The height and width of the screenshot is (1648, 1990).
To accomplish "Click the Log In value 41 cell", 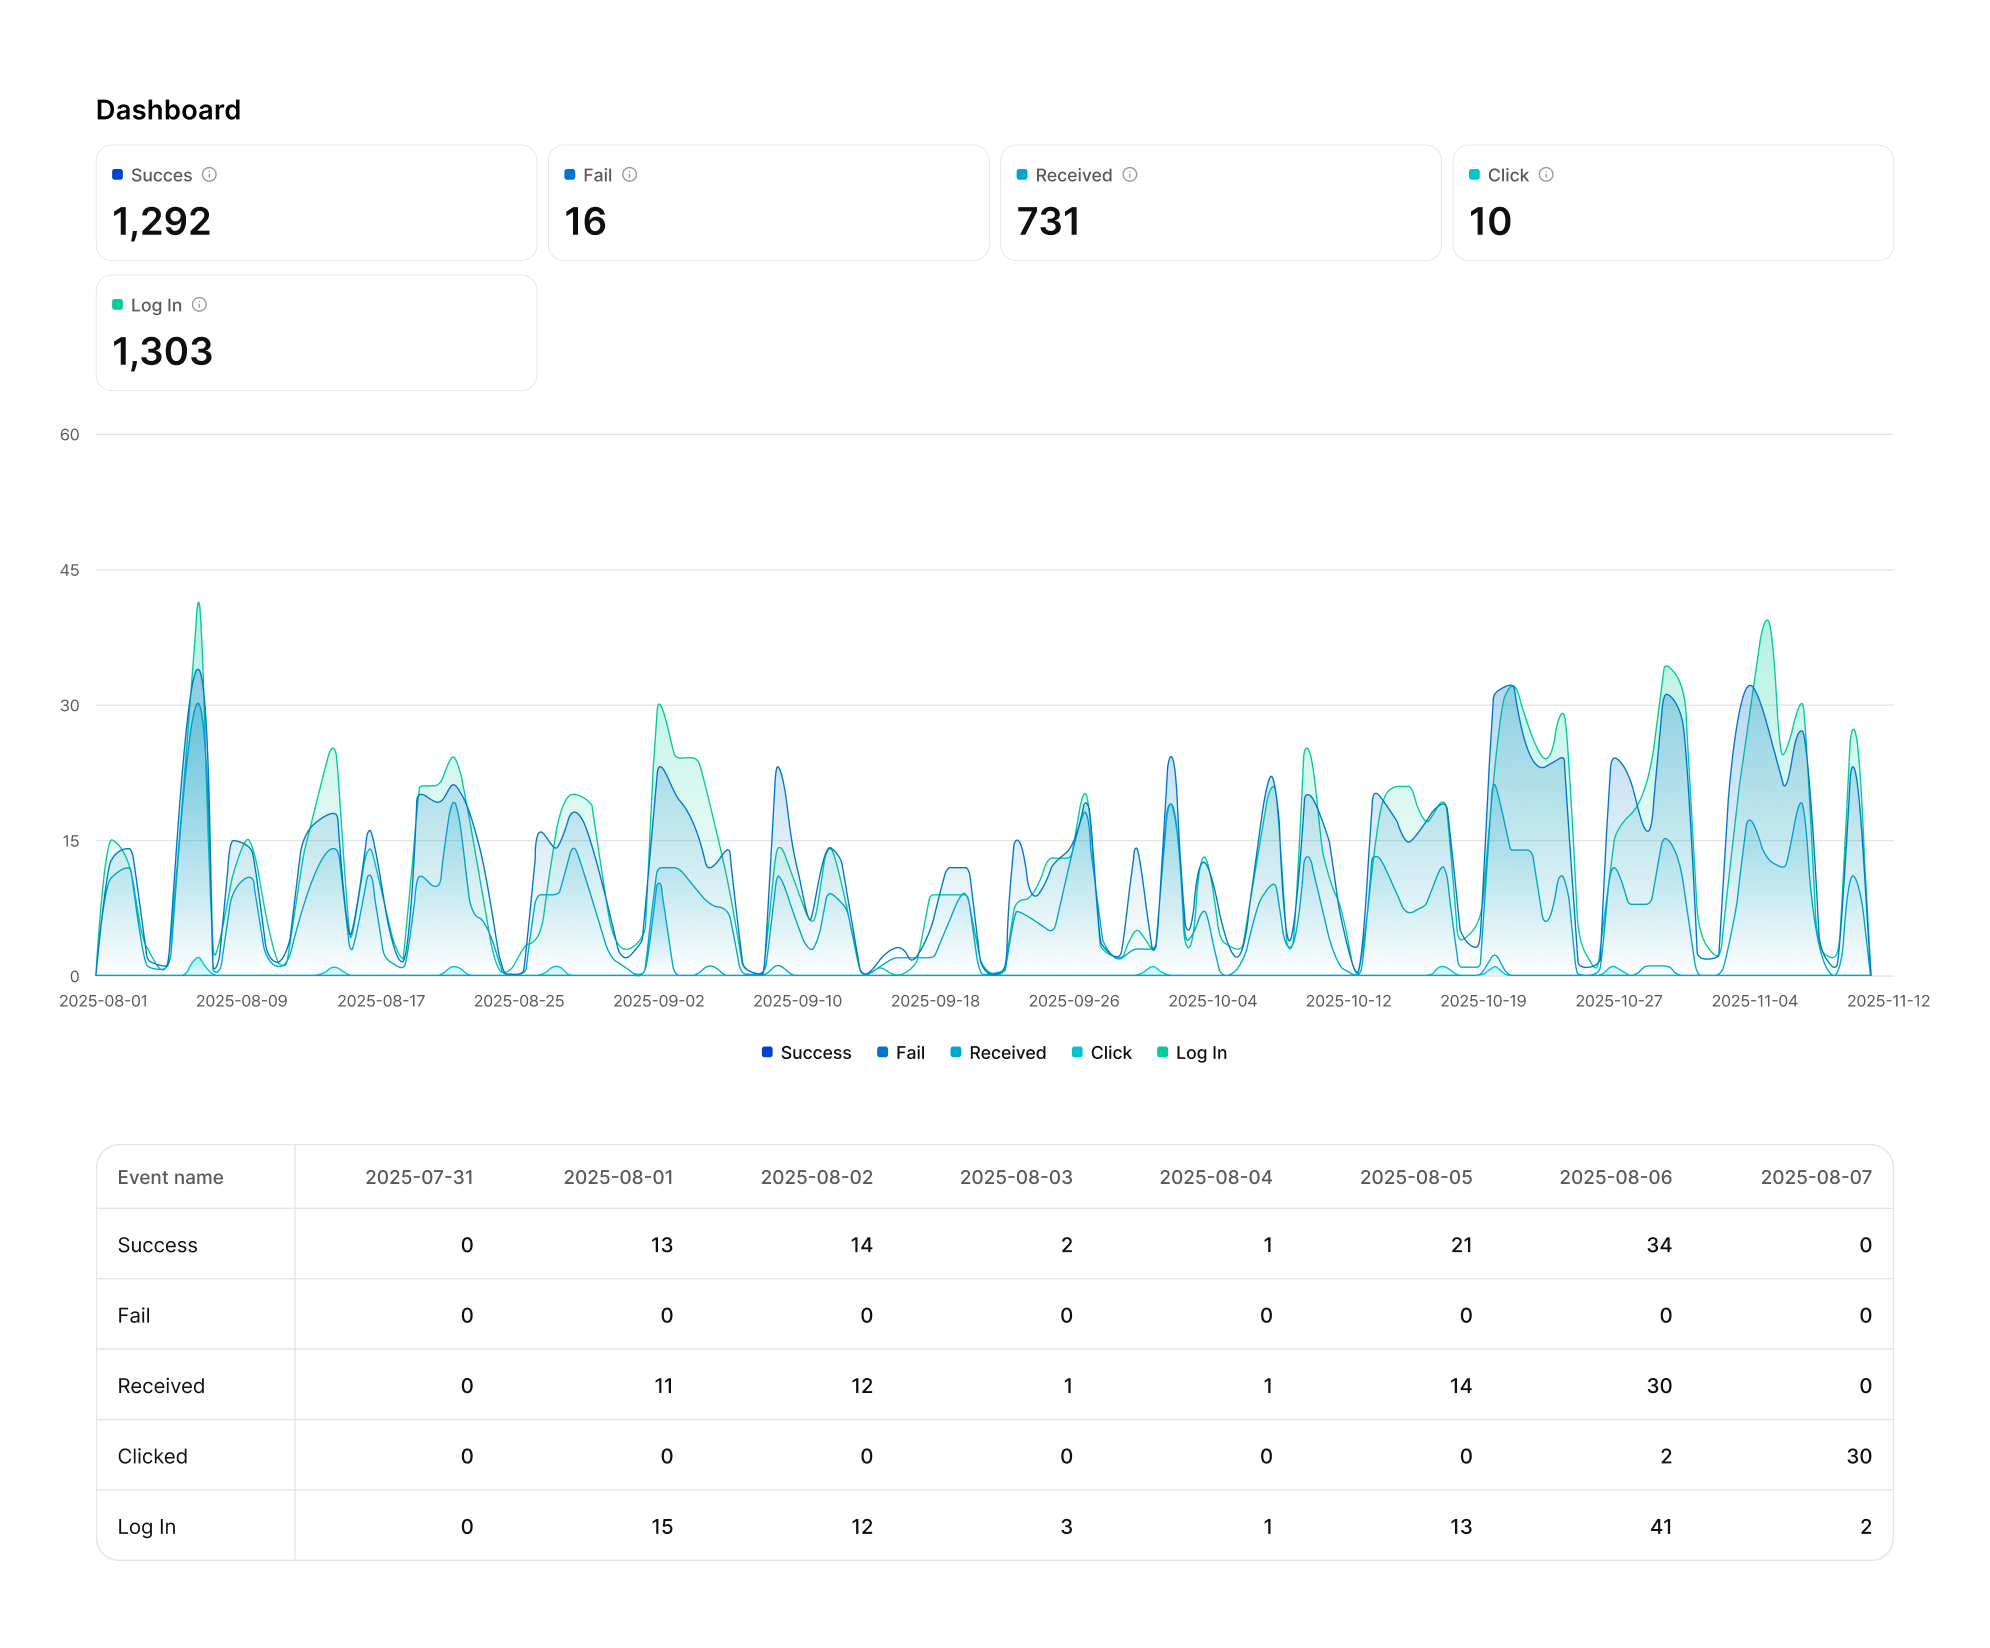I will point(1660,1527).
